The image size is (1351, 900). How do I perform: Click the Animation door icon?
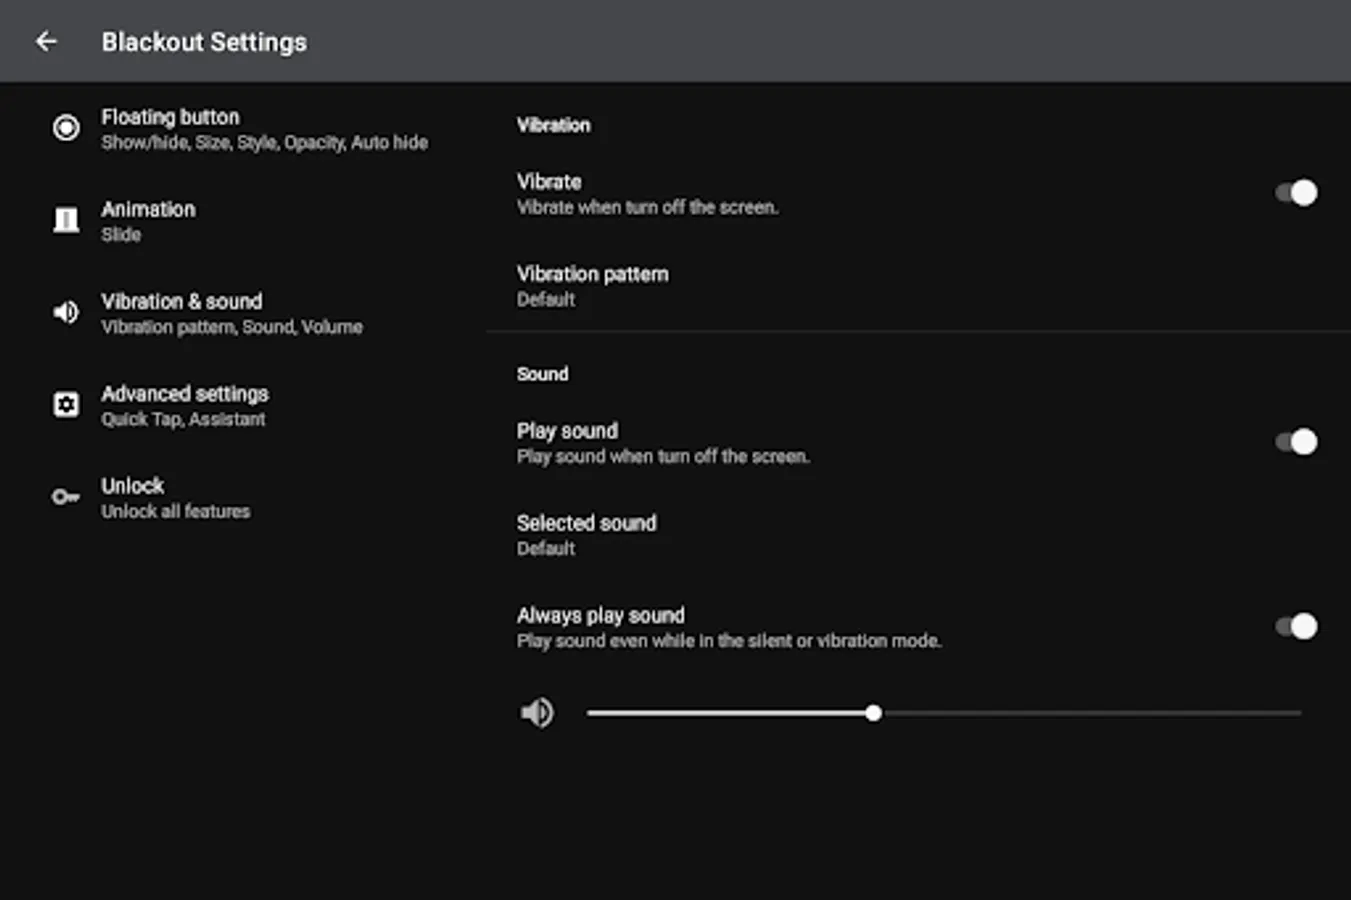point(66,220)
